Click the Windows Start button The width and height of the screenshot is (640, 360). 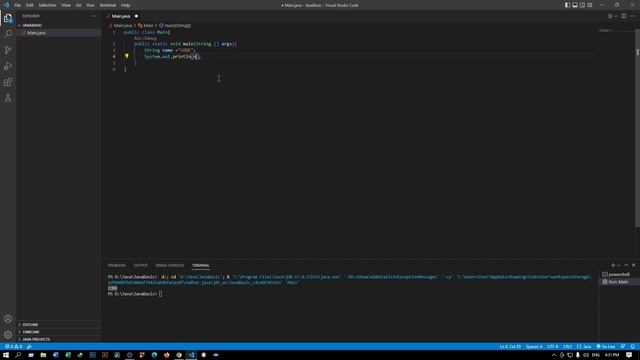6,355
